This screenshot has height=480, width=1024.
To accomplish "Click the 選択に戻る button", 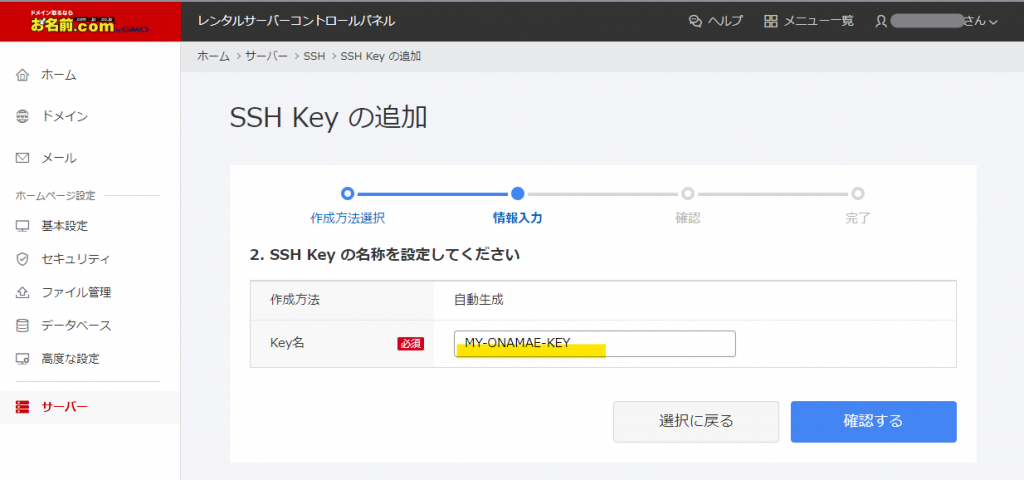I will [x=695, y=421].
